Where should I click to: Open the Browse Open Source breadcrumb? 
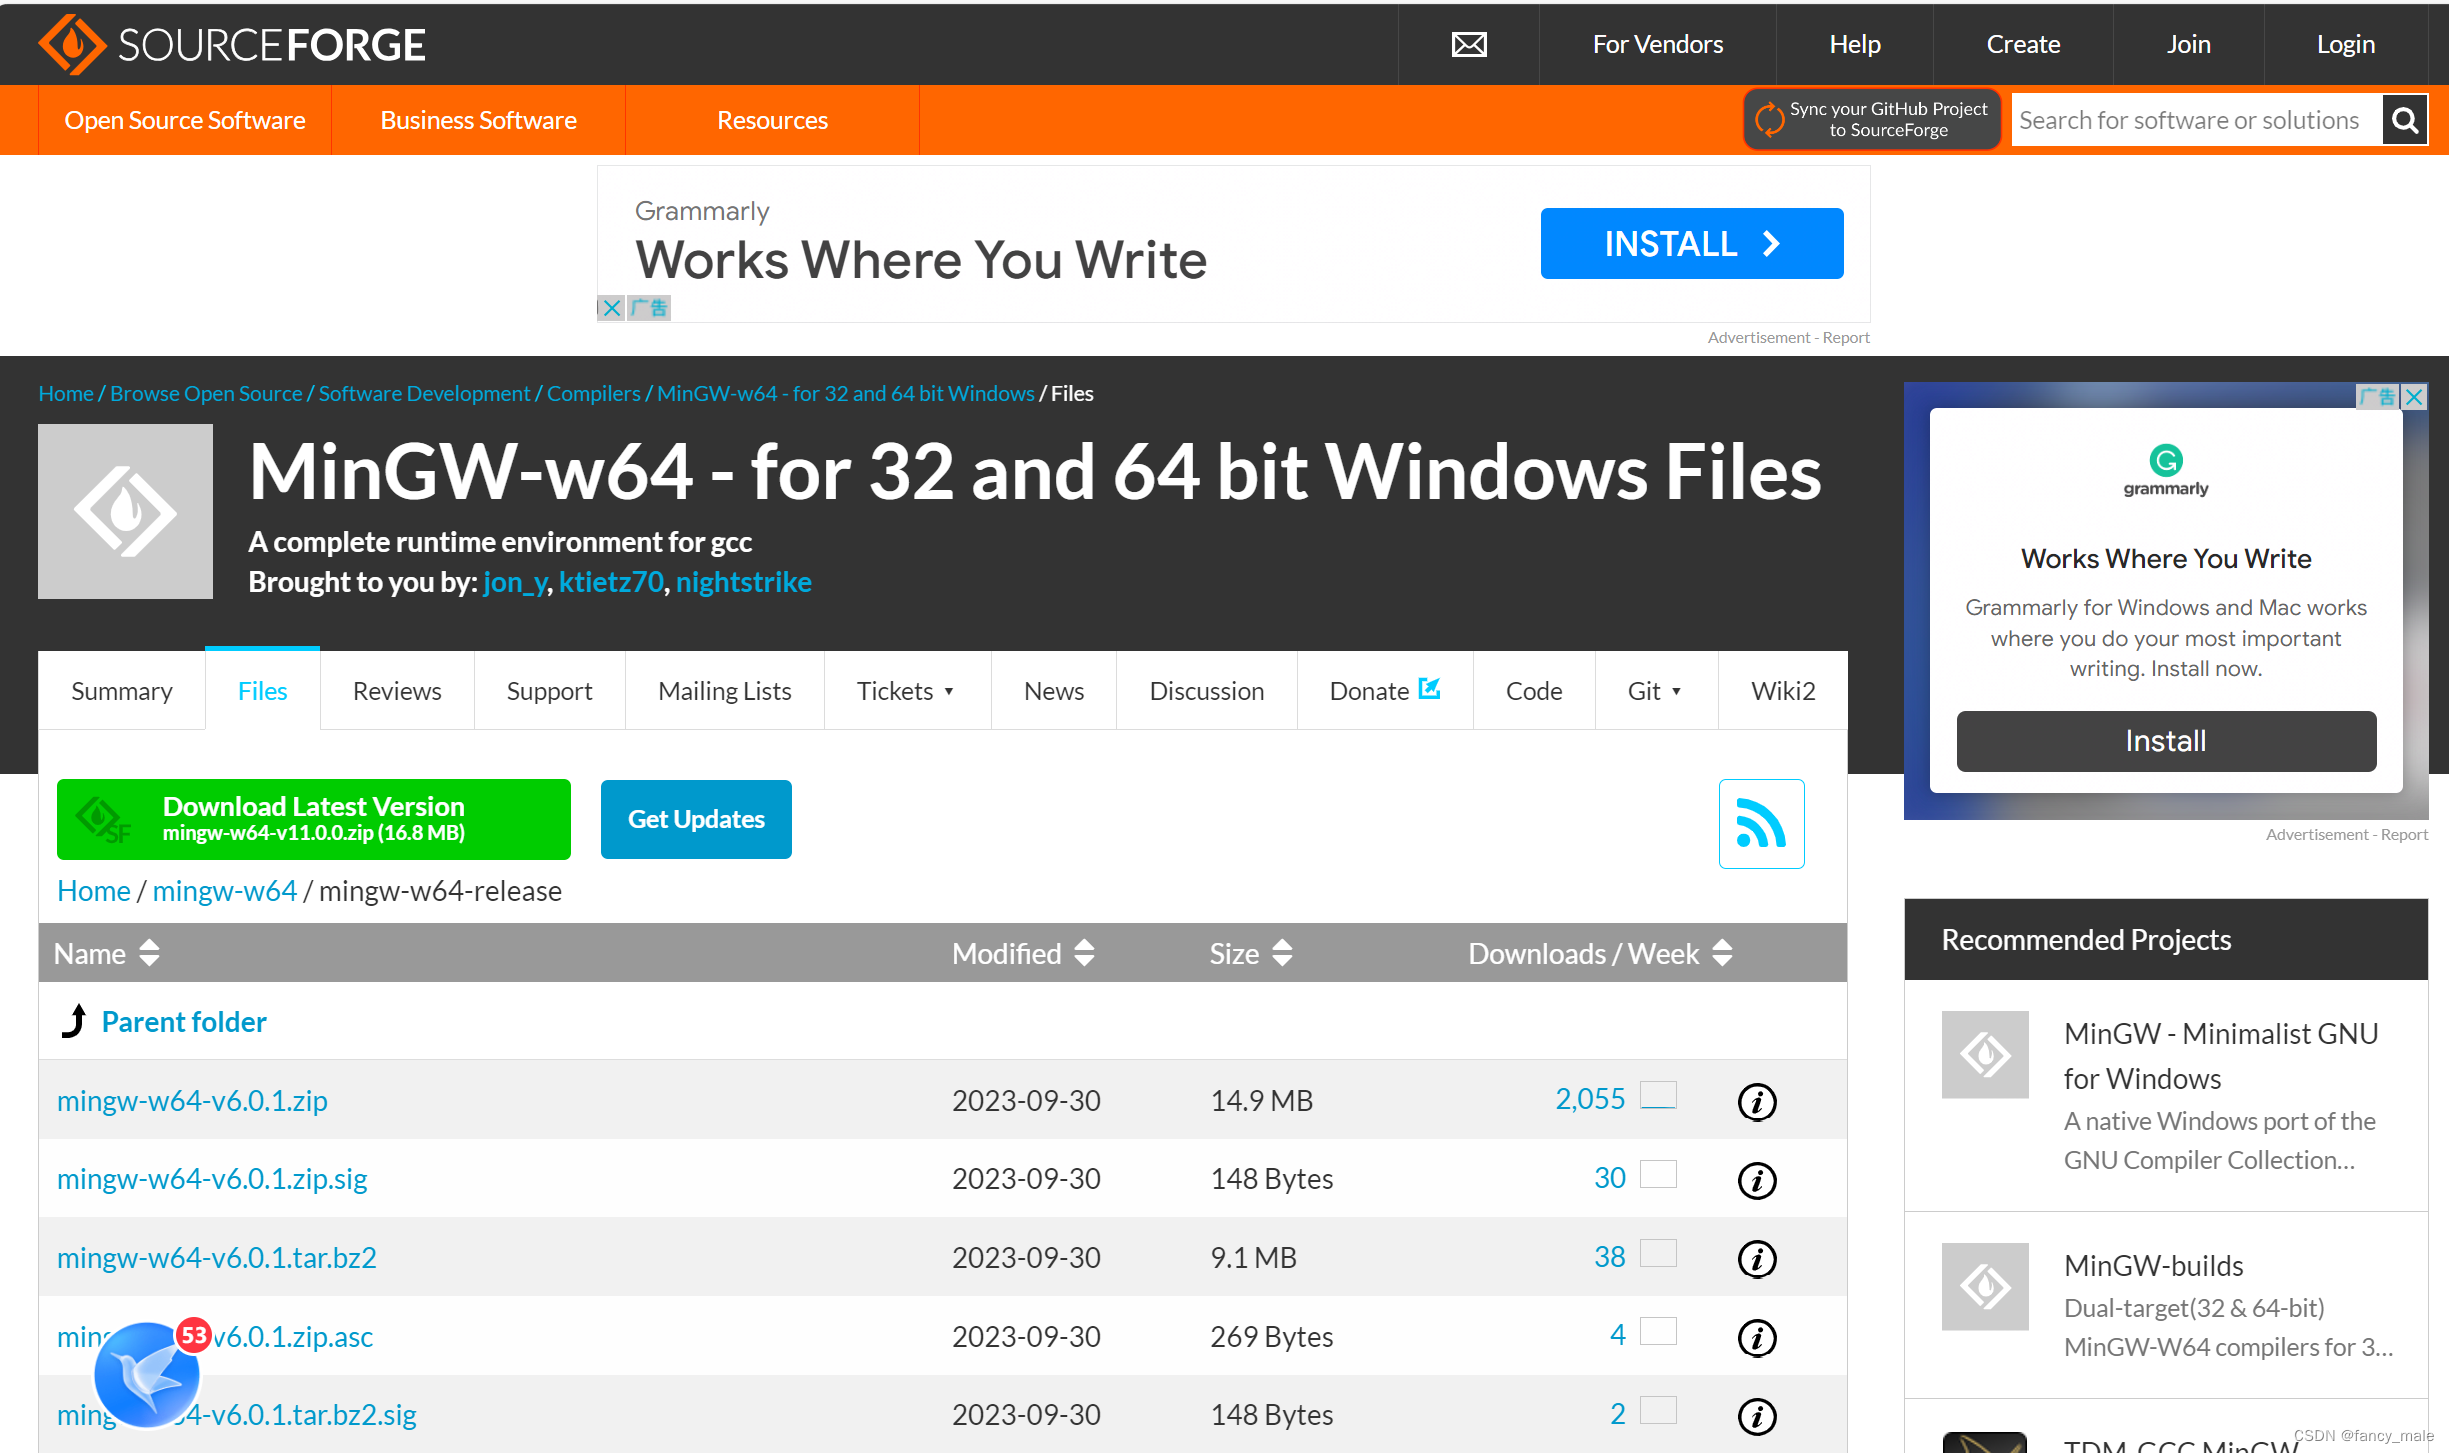click(206, 394)
